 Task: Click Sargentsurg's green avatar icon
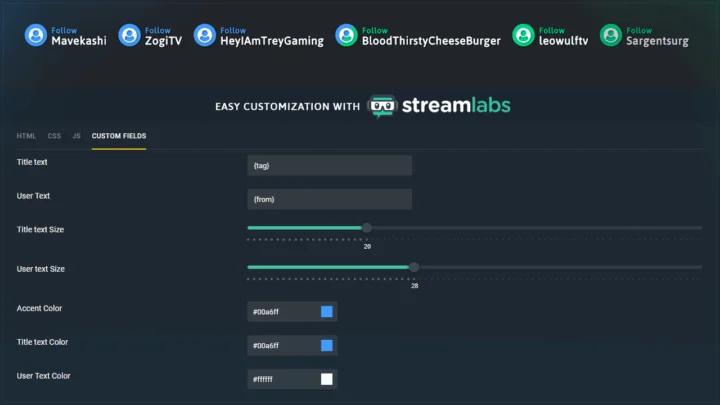coord(611,36)
